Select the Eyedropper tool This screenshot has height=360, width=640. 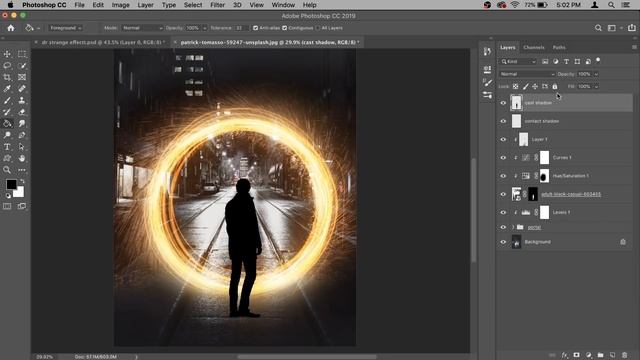pyautogui.click(x=7, y=89)
